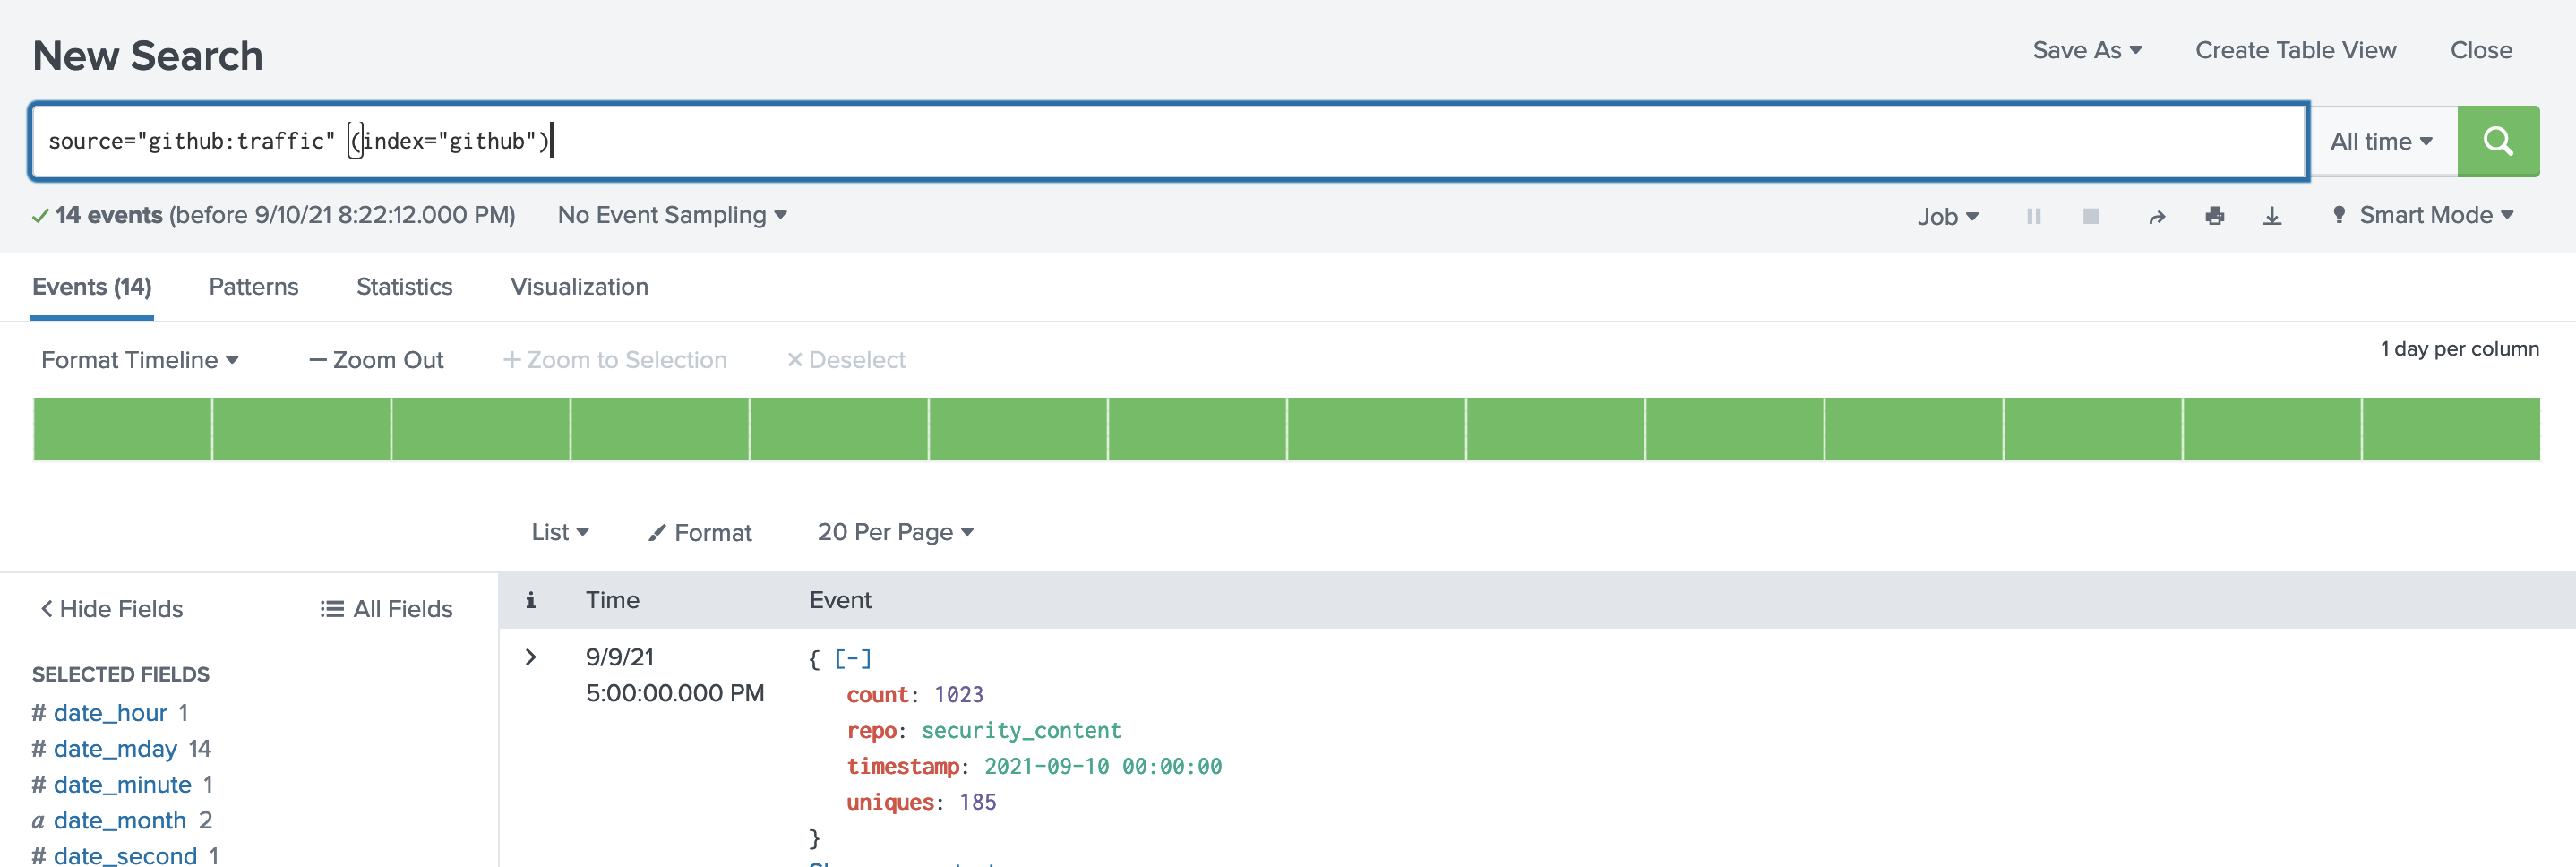The image size is (2576, 867).
Task: Collapse the JSON event with [-]
Action: click(852, 658)
